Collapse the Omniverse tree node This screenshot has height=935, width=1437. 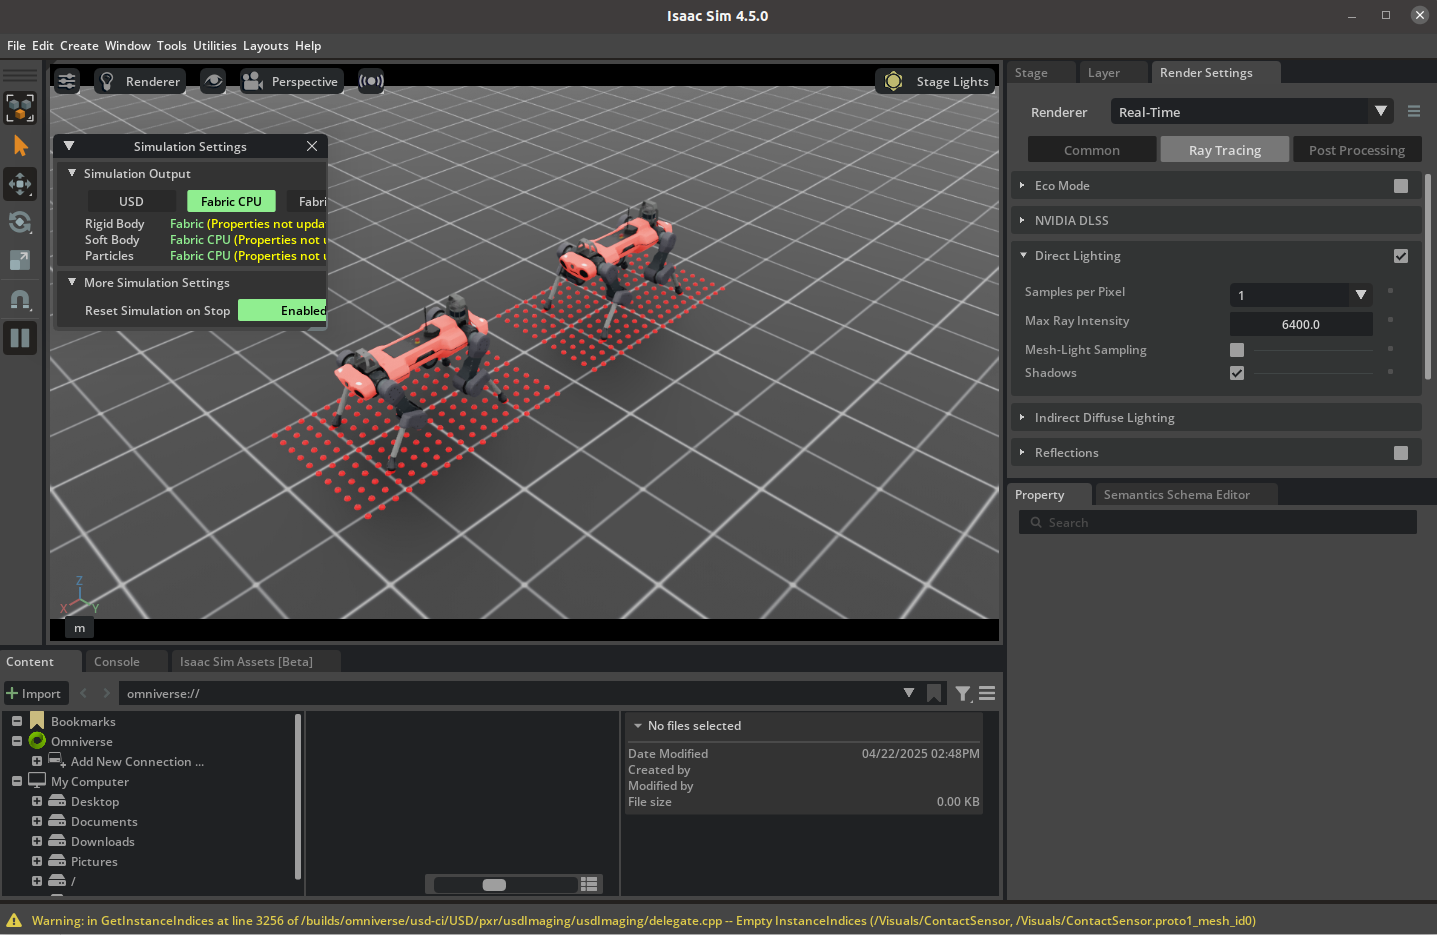17,741
